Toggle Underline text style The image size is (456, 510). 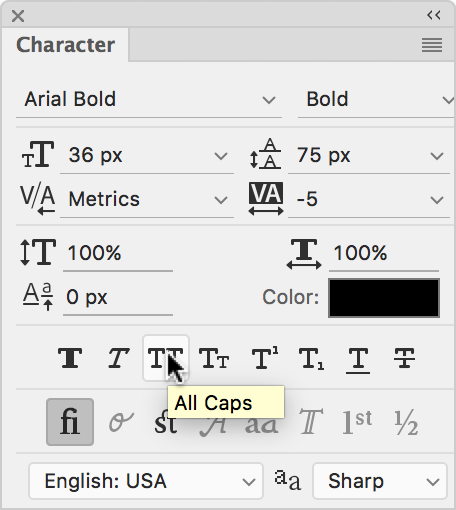pos(358,358)
